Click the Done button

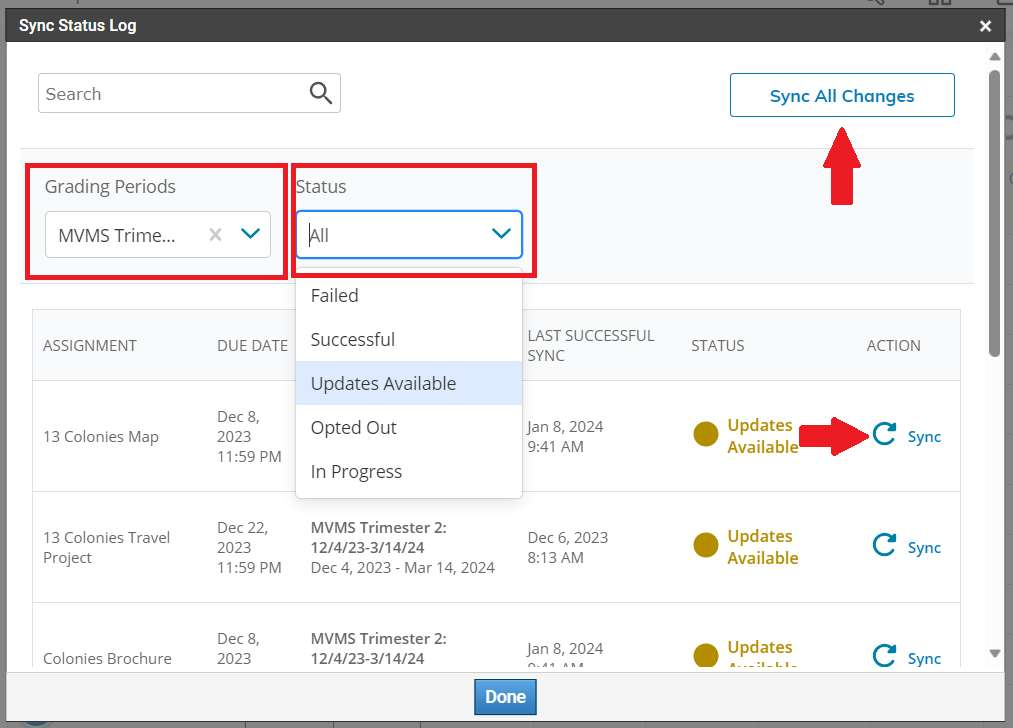pos(505,697)
